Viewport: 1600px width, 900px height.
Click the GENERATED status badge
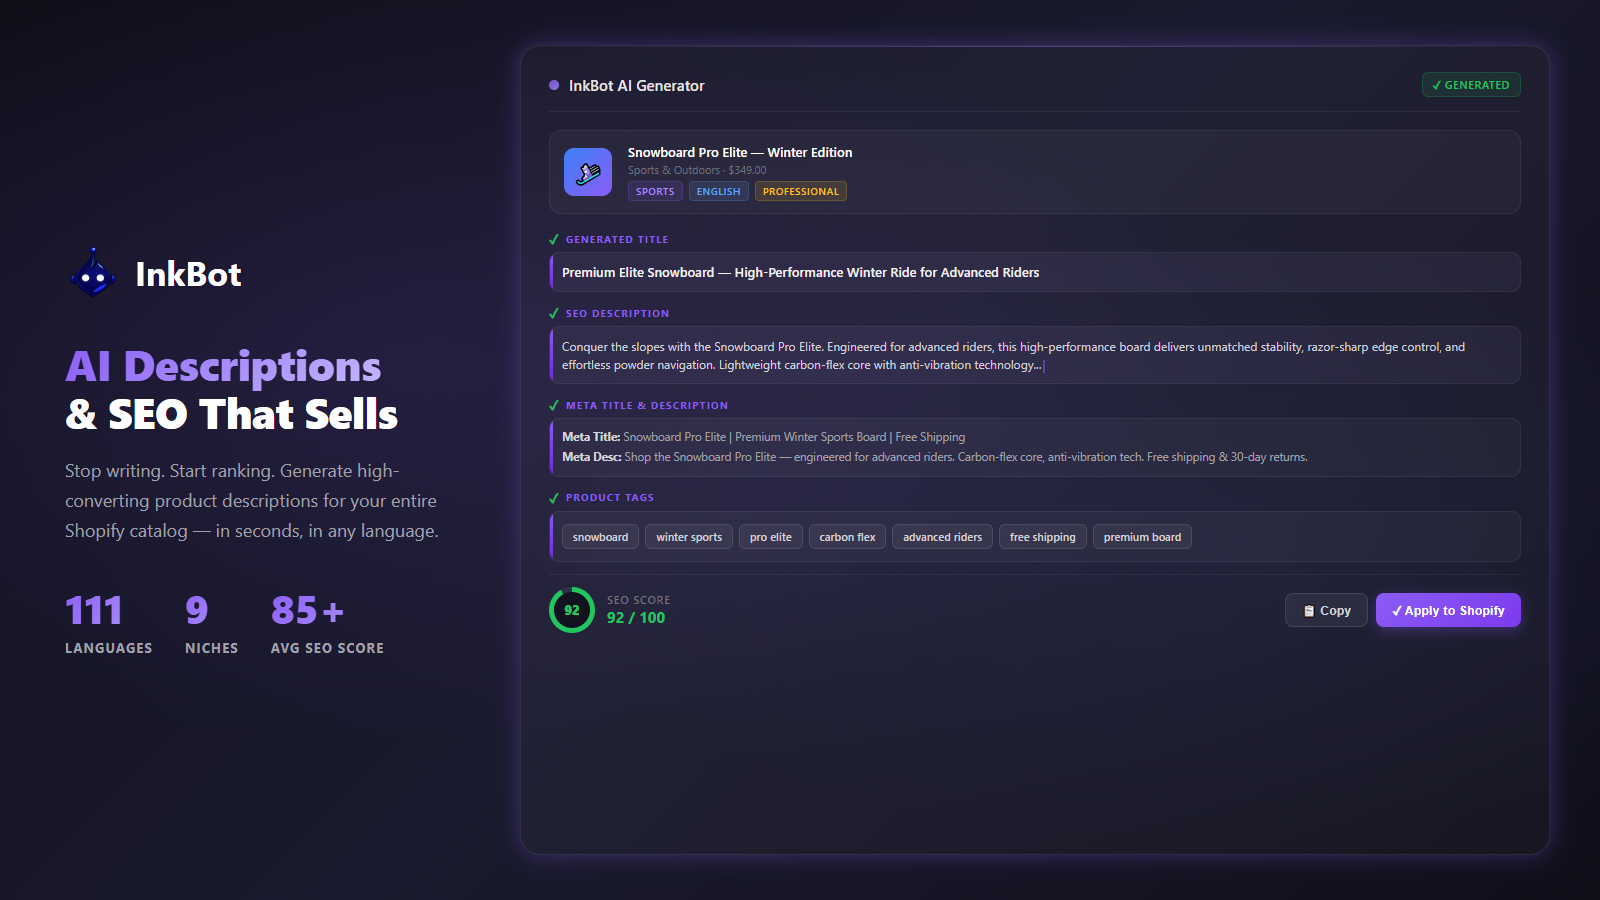coord(1471,85)
